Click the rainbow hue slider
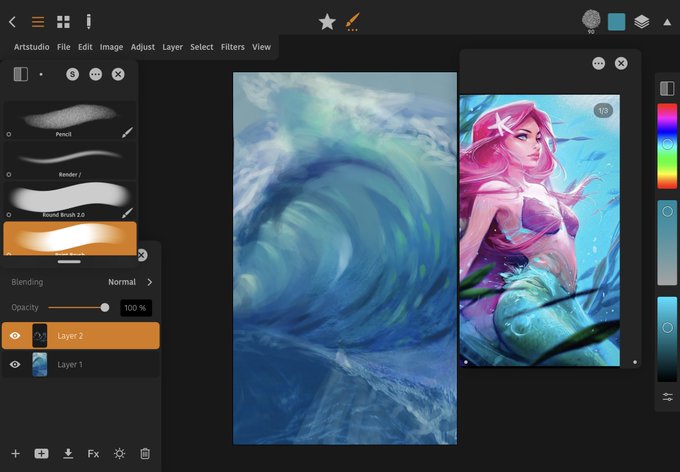This screenshot has width=680, height=472. 667,146
